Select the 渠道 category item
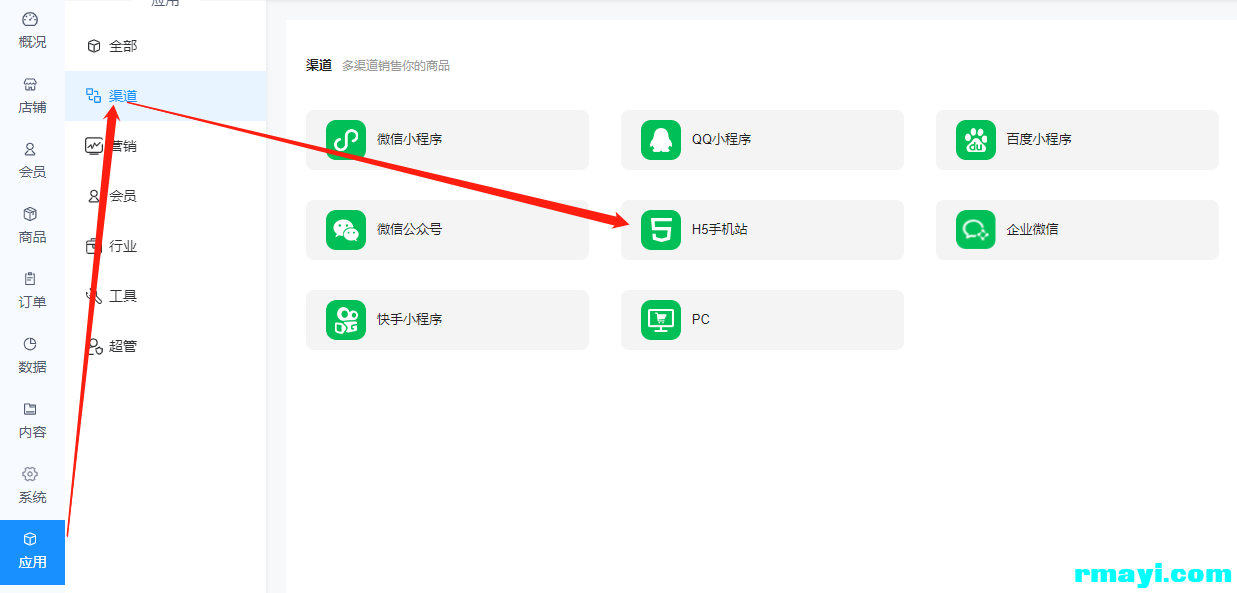1237x593 pixels. point(166,96)
